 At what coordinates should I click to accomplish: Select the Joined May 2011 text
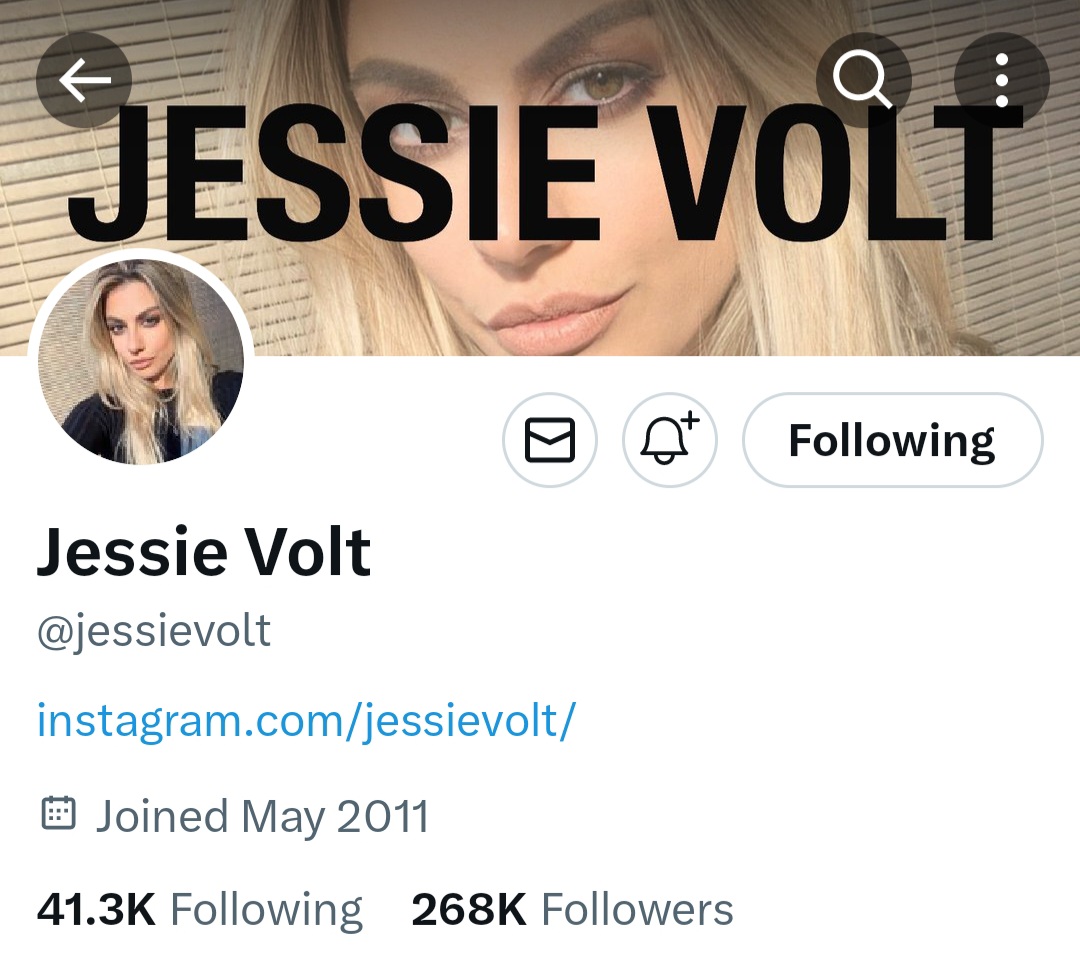[262, 818]
